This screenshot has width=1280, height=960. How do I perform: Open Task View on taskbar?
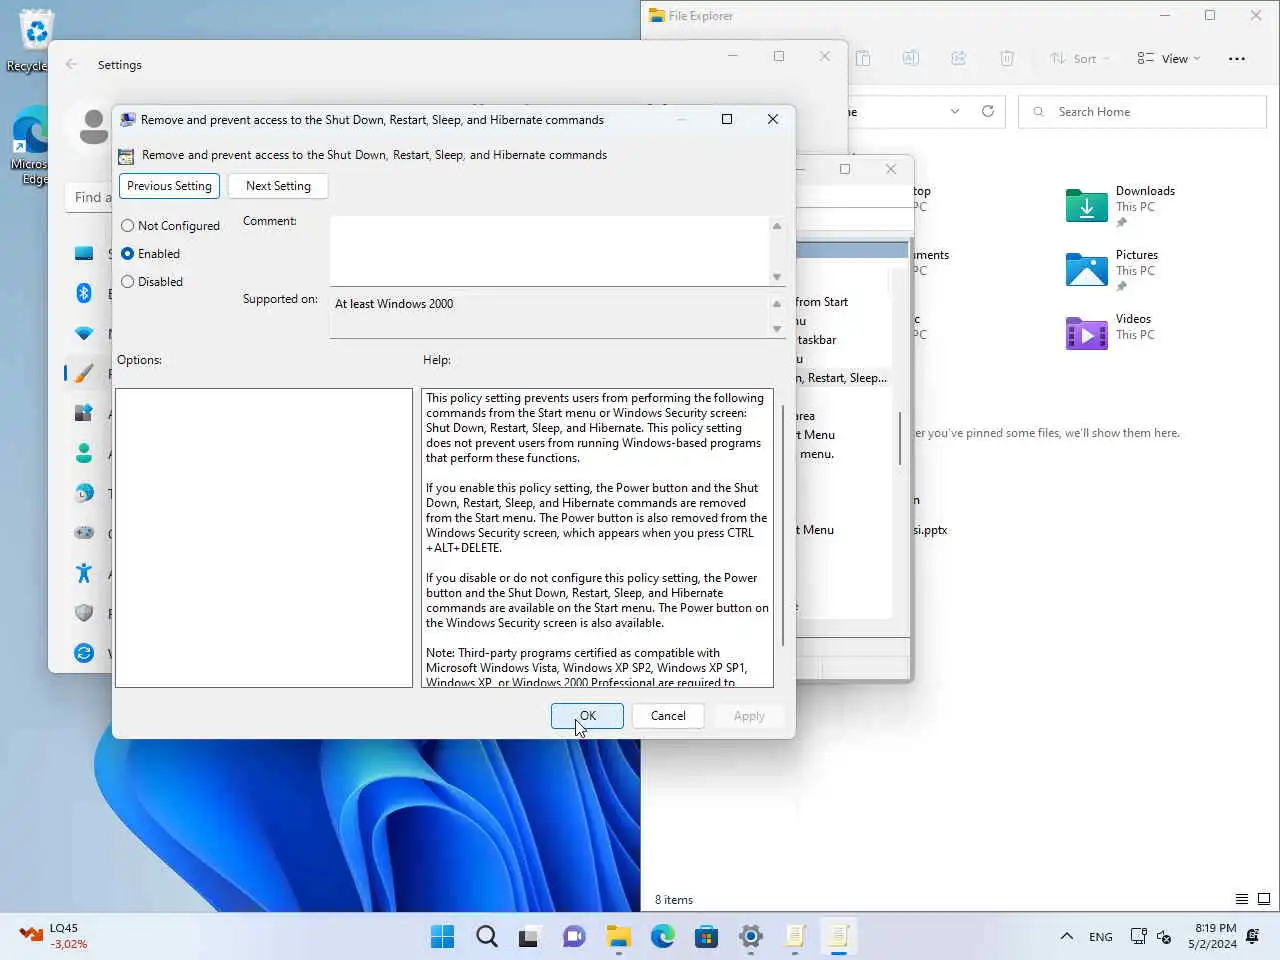[x=529, y=936]
